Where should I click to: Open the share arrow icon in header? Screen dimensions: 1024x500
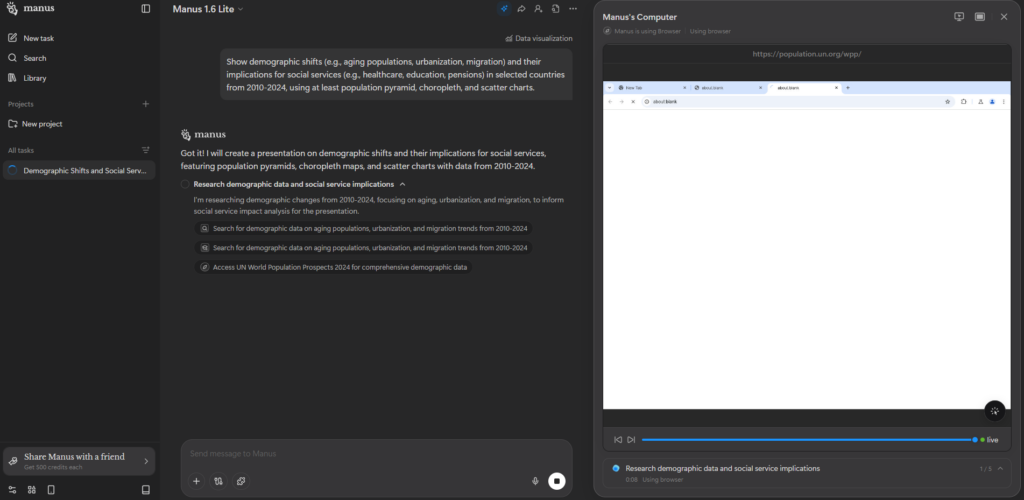click(x=521, y=9)
